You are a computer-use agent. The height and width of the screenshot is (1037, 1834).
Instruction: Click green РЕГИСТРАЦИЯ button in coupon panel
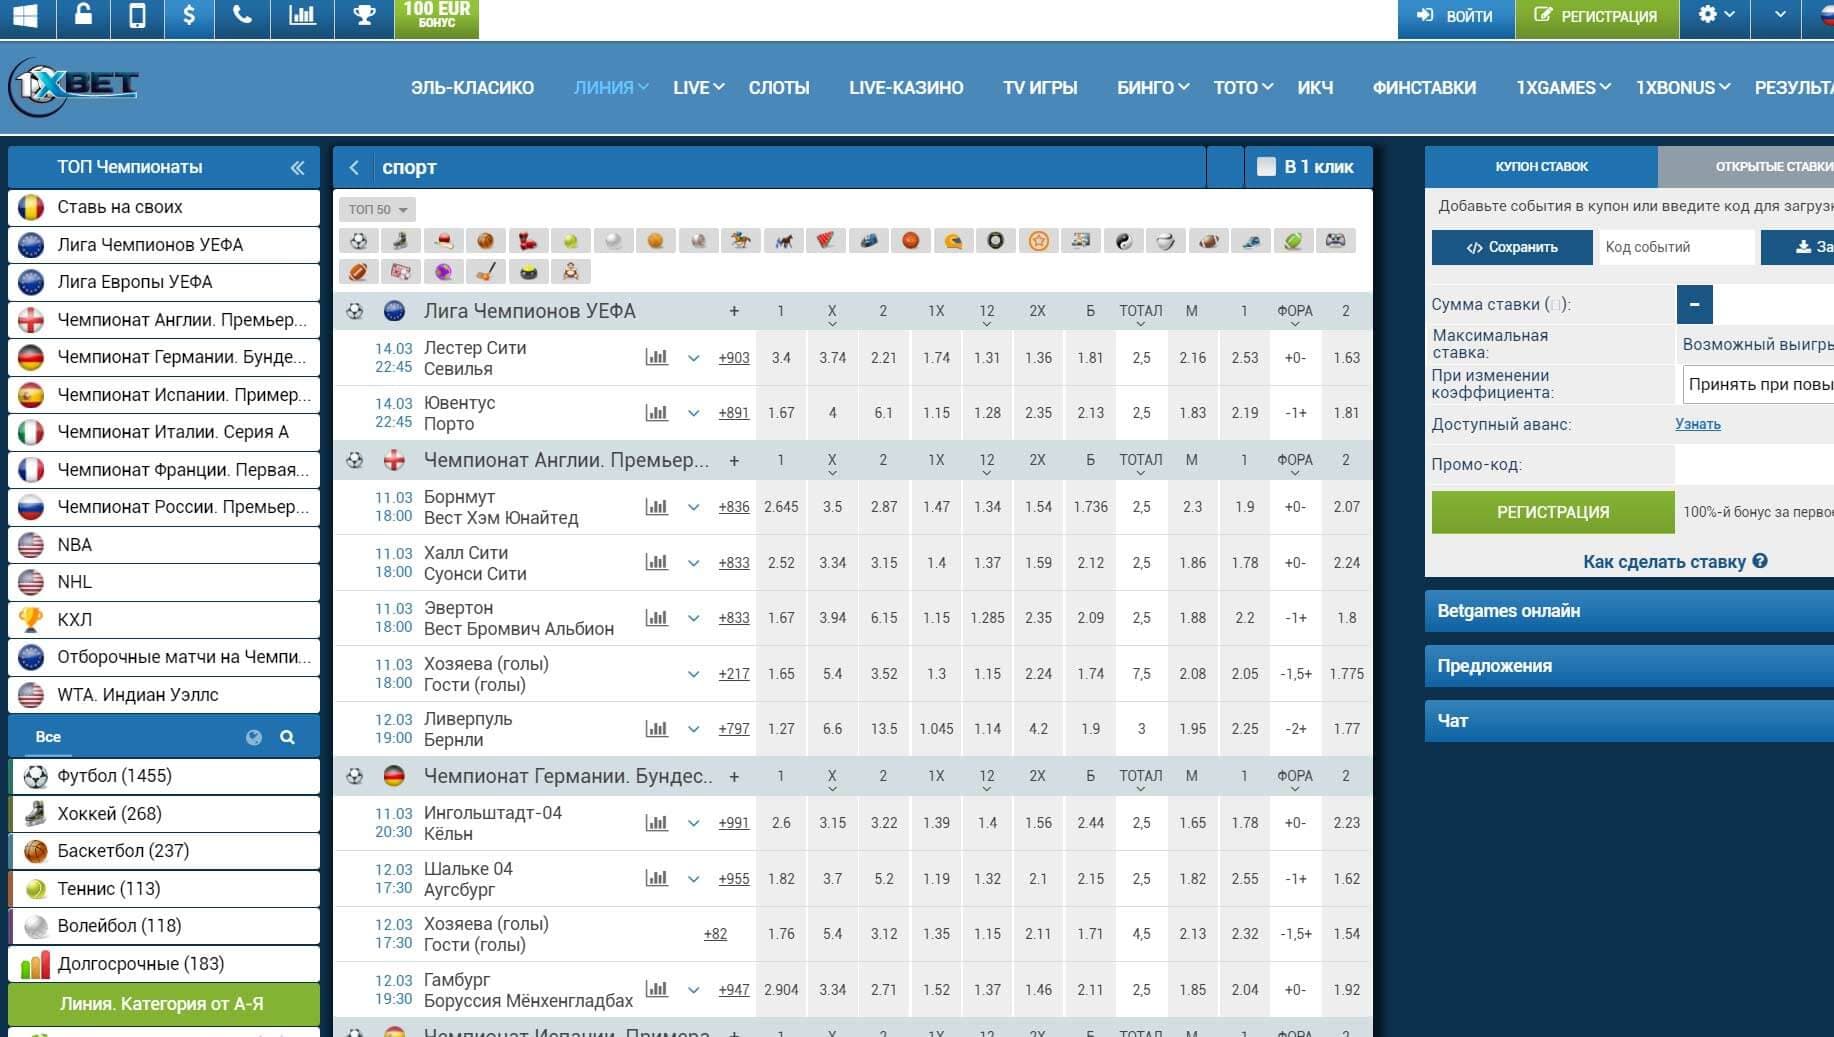1553,512
